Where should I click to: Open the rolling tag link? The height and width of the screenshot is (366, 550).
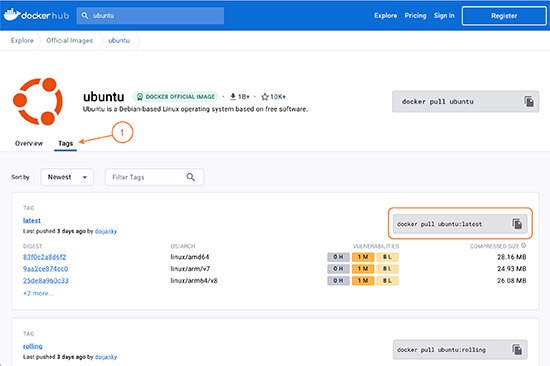(33, 346)
